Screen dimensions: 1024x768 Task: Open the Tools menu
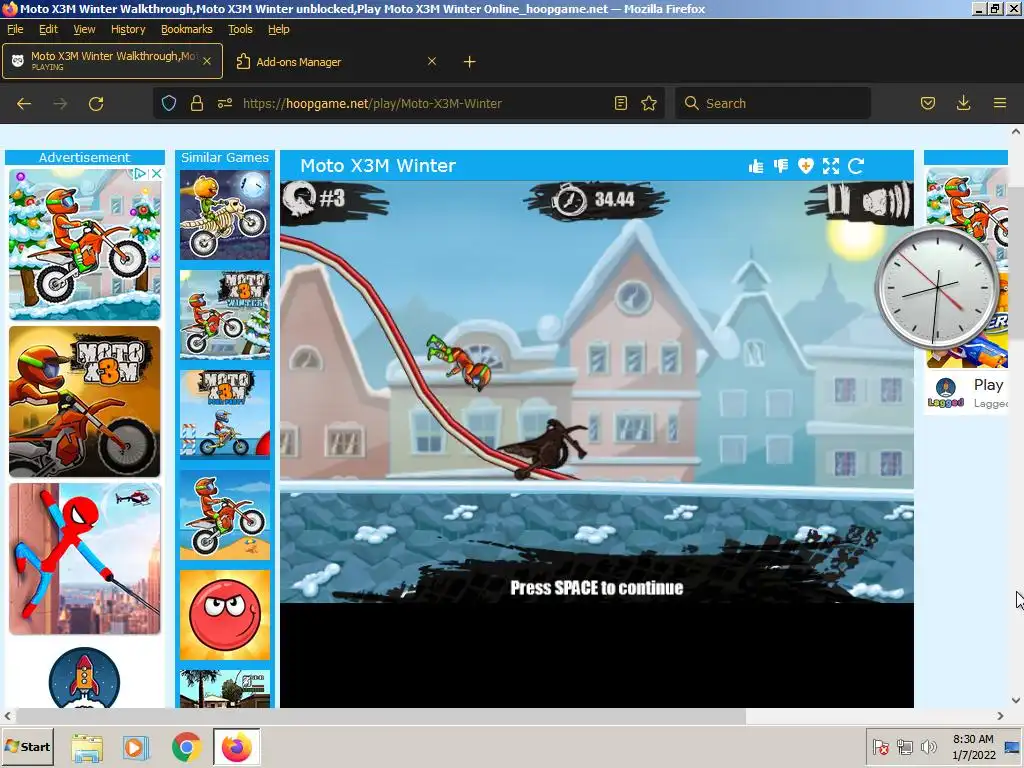coord(240,29)
